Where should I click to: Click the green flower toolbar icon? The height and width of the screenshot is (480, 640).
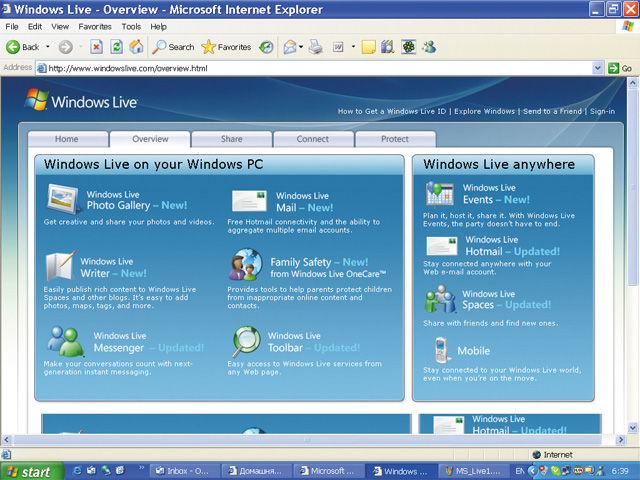pos(408,47)
